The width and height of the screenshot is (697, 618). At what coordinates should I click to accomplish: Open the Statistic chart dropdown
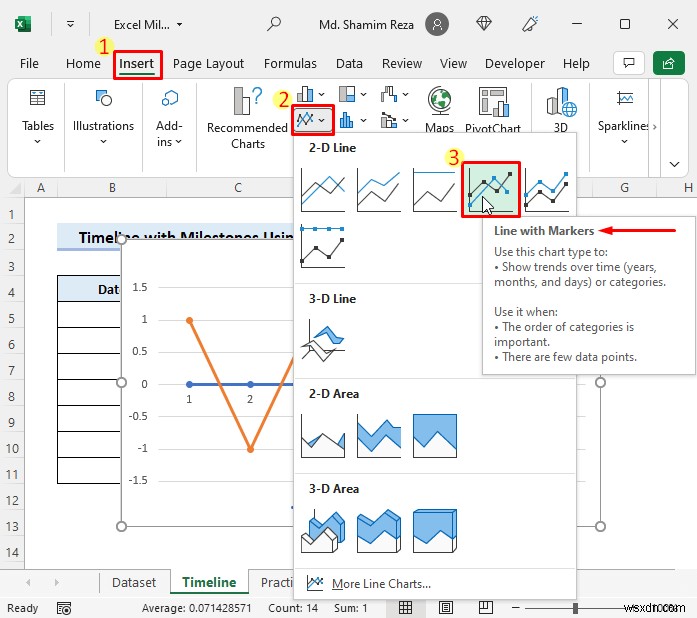coord(353,120)
